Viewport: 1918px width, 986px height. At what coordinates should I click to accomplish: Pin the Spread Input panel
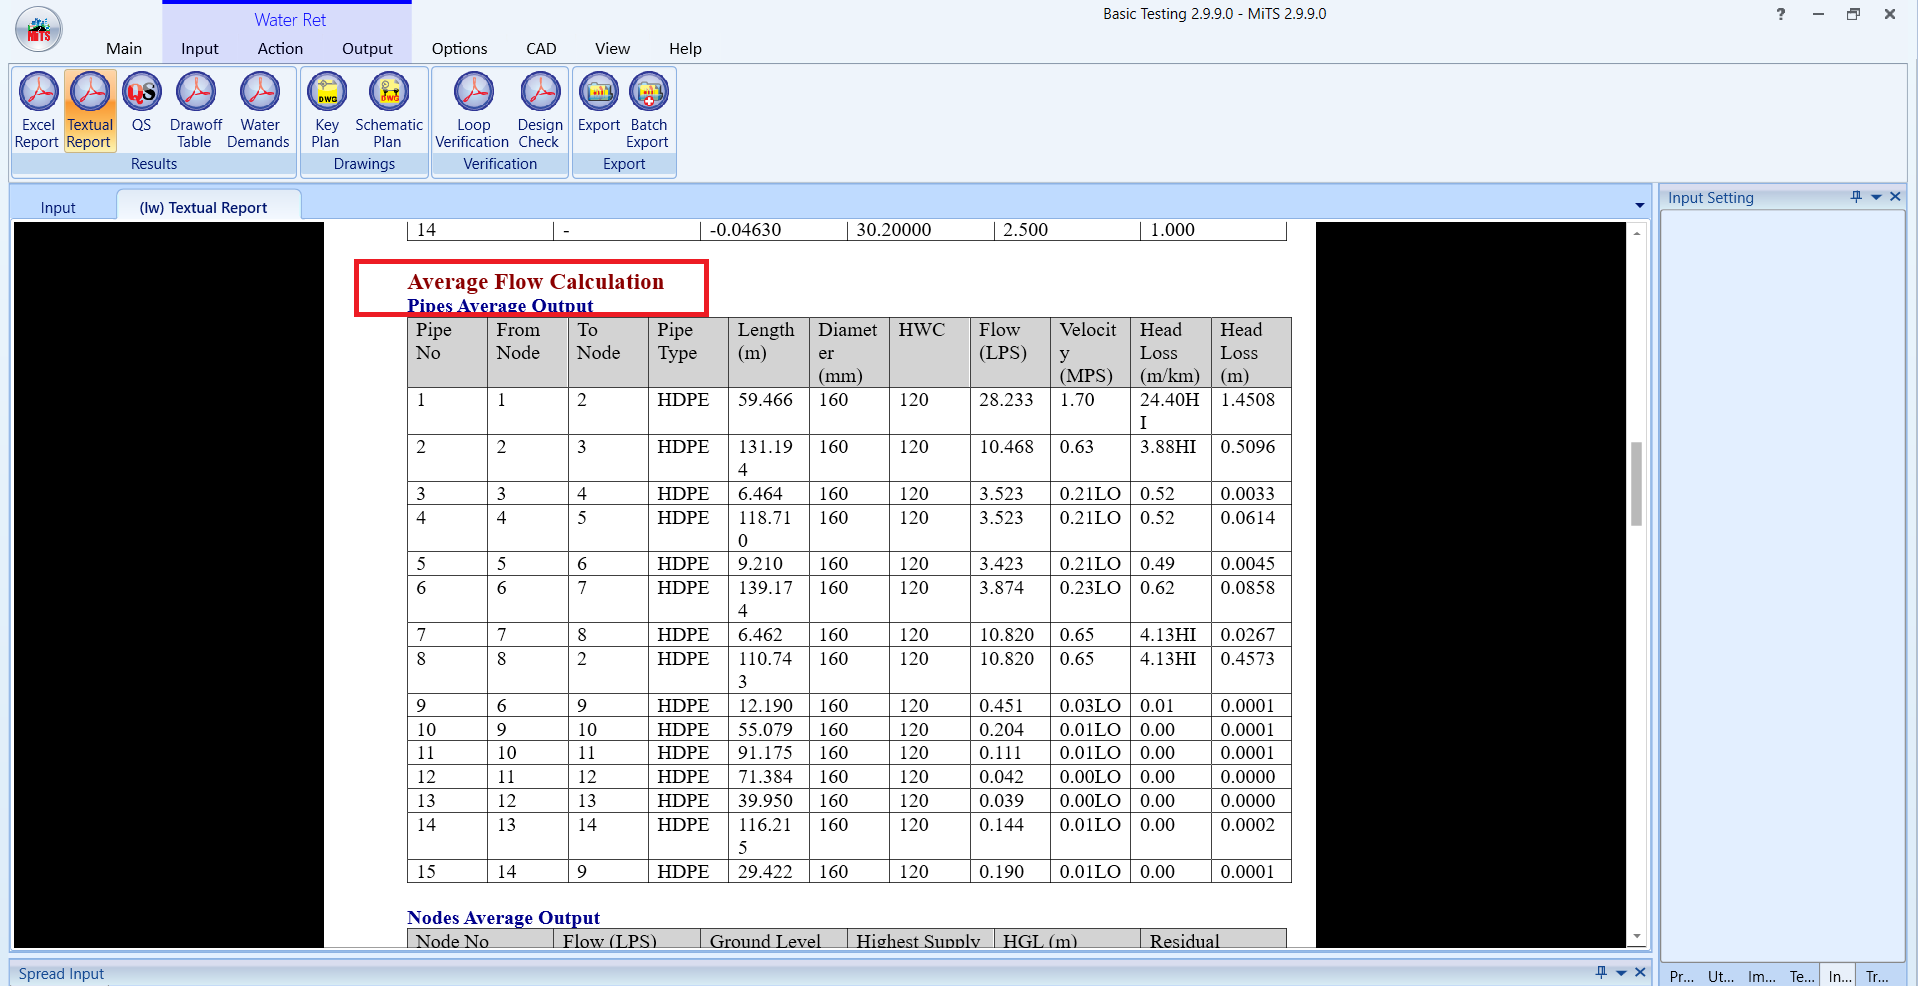pos(1601,972)
